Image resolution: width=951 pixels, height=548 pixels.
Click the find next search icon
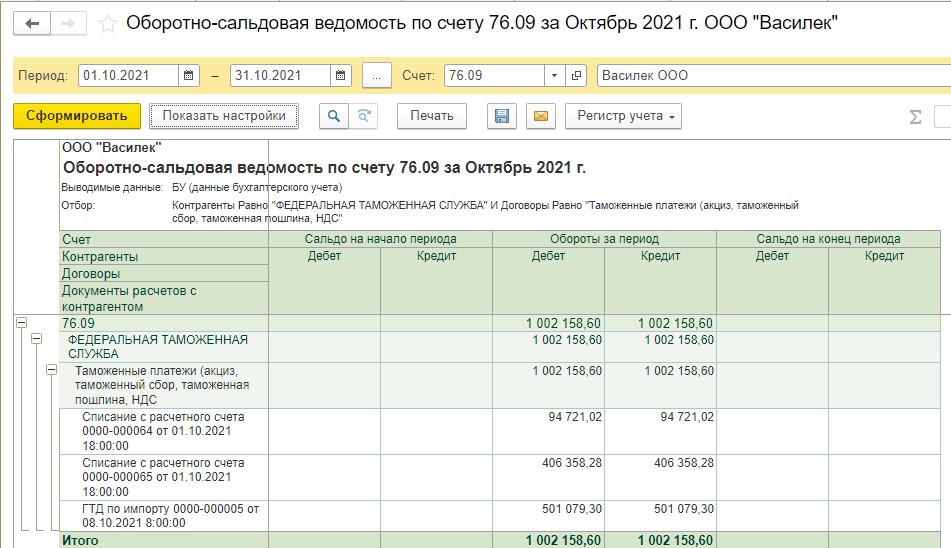point(363,116)
